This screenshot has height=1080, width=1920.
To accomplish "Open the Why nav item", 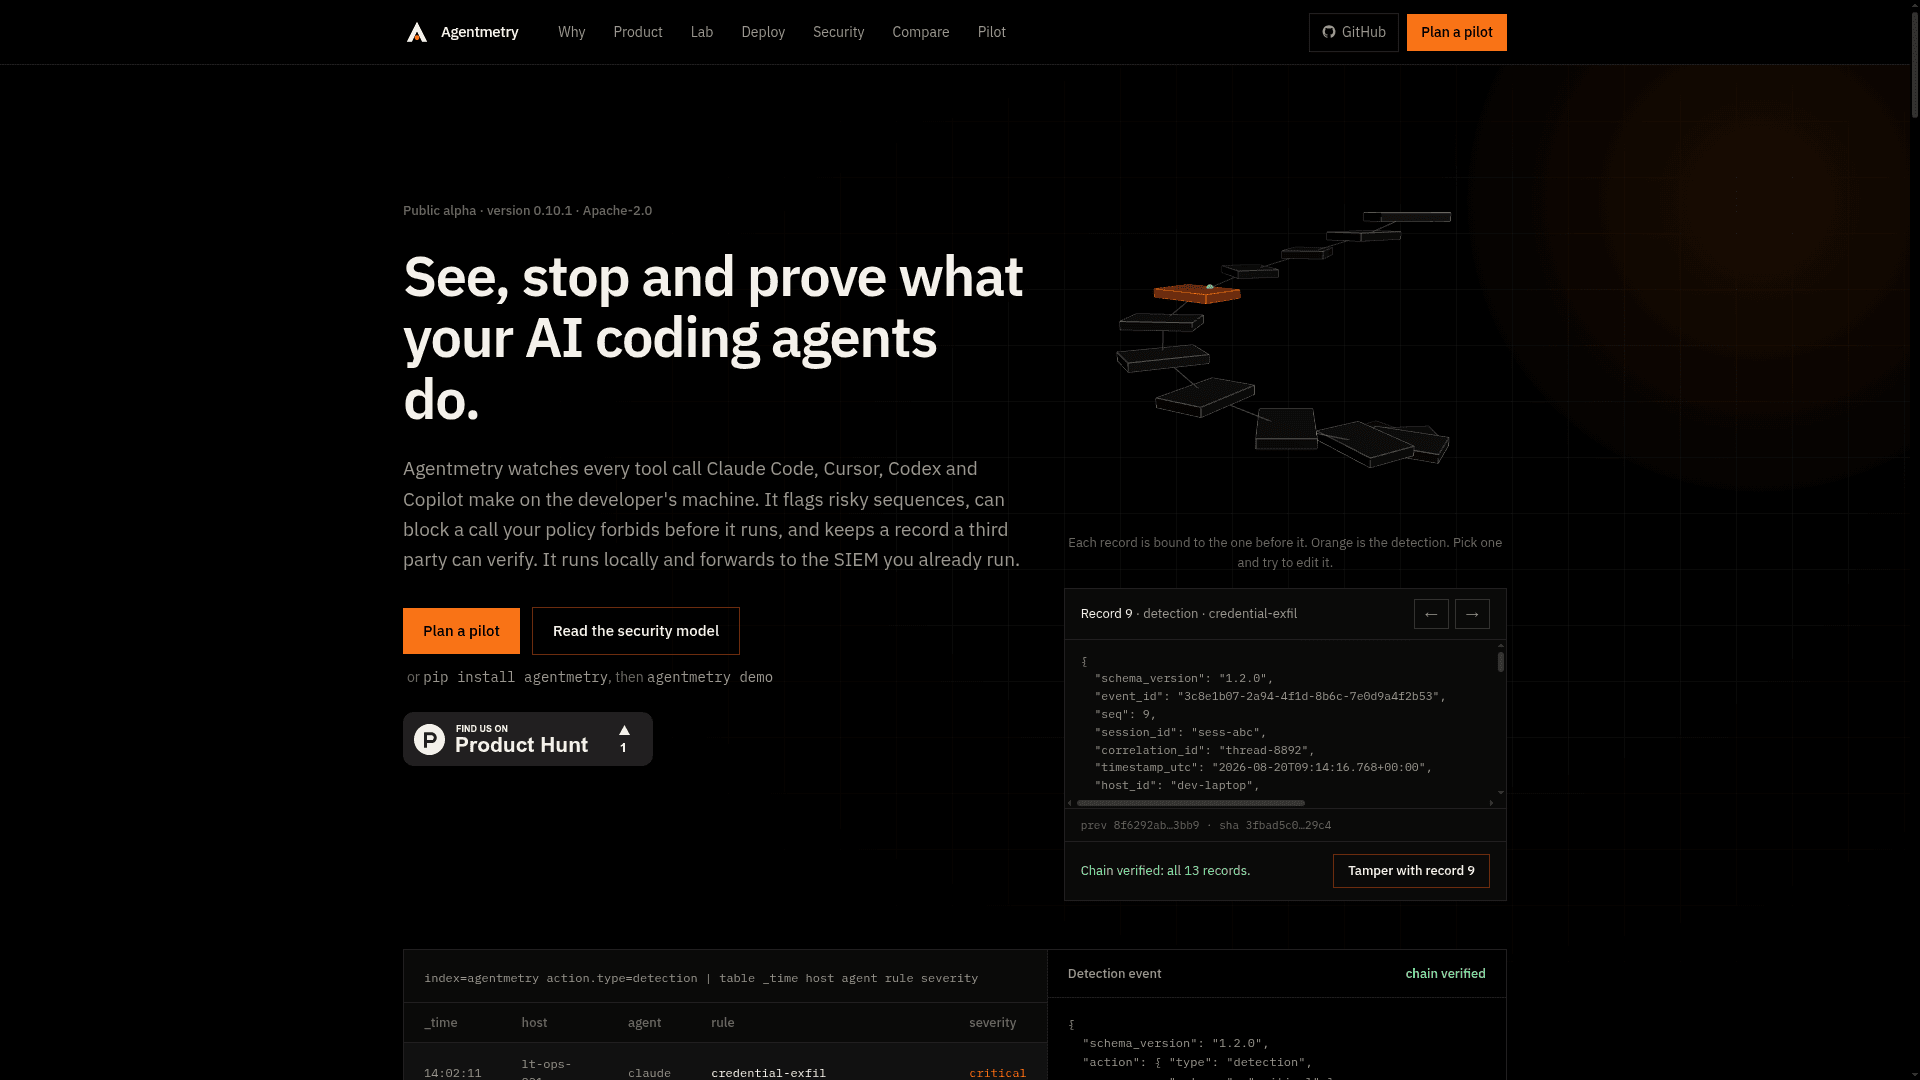I will (x=571, y=32).
